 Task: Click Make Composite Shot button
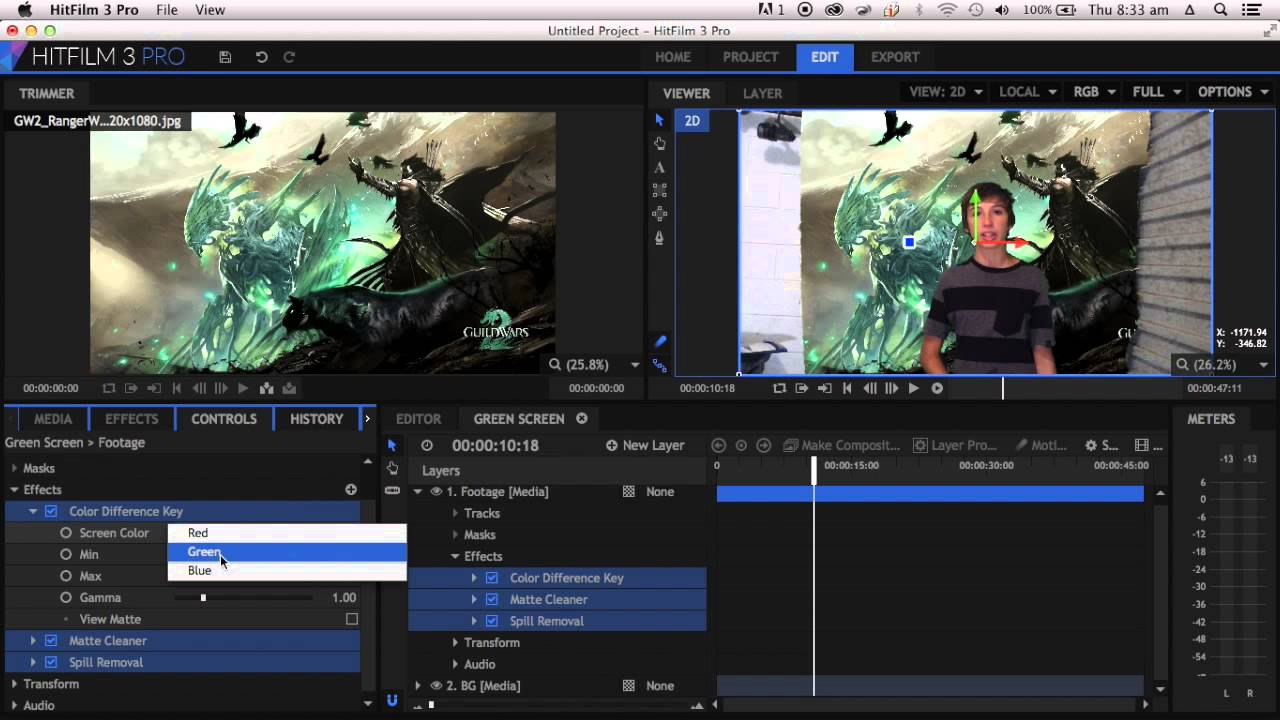[x=841, y=445]
